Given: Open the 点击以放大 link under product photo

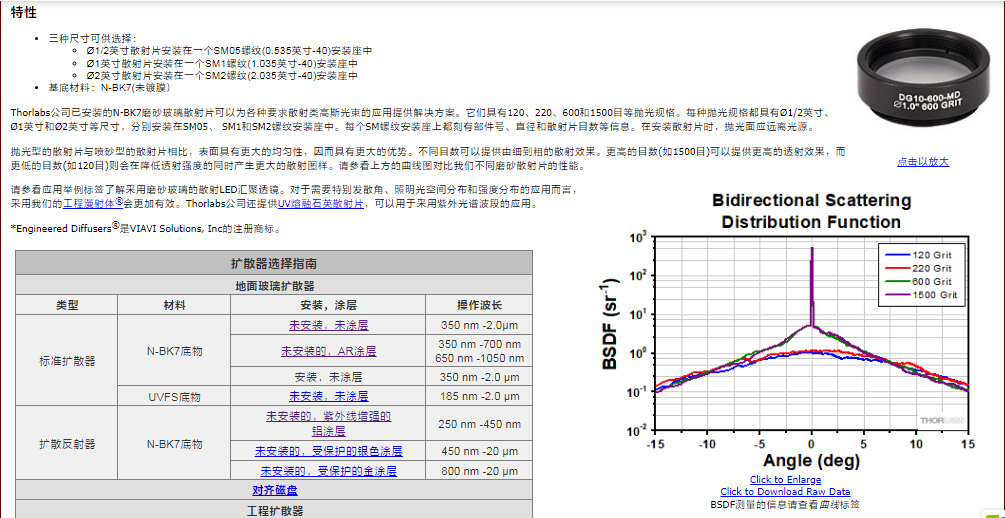Looking at the screenshot, I should [x=922, y=161].
